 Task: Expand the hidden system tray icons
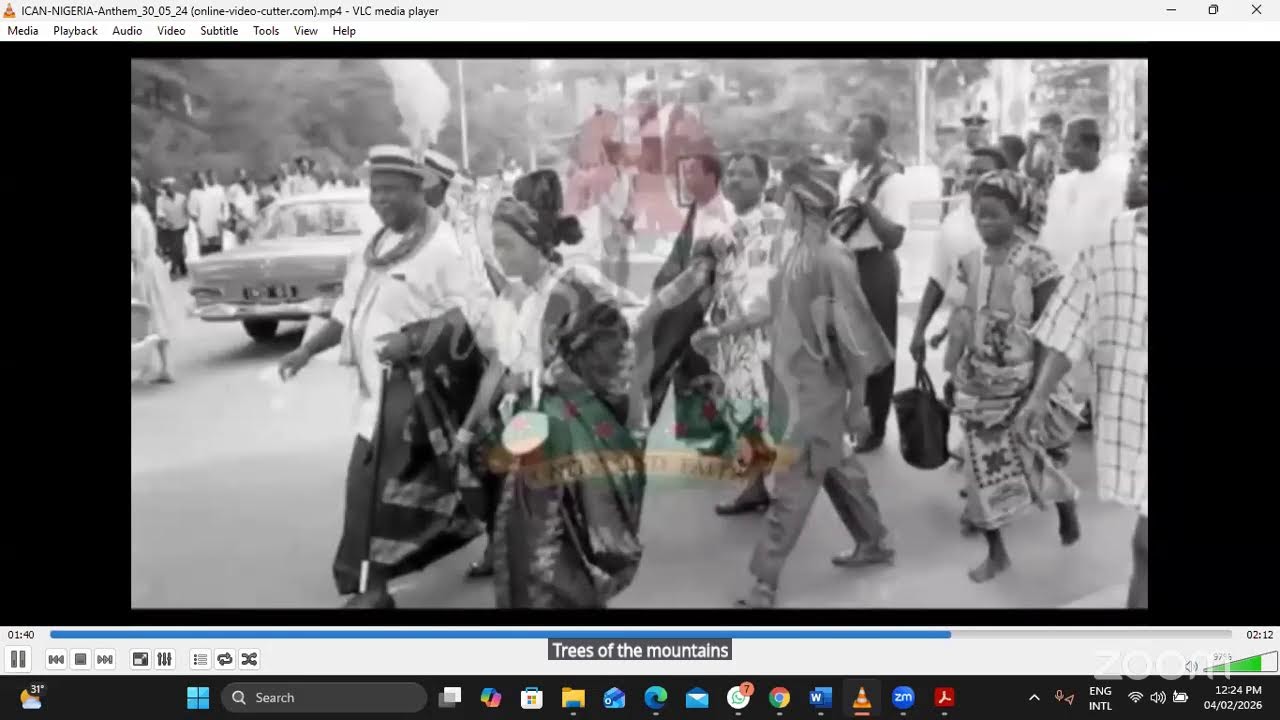tap(1034, 698)
